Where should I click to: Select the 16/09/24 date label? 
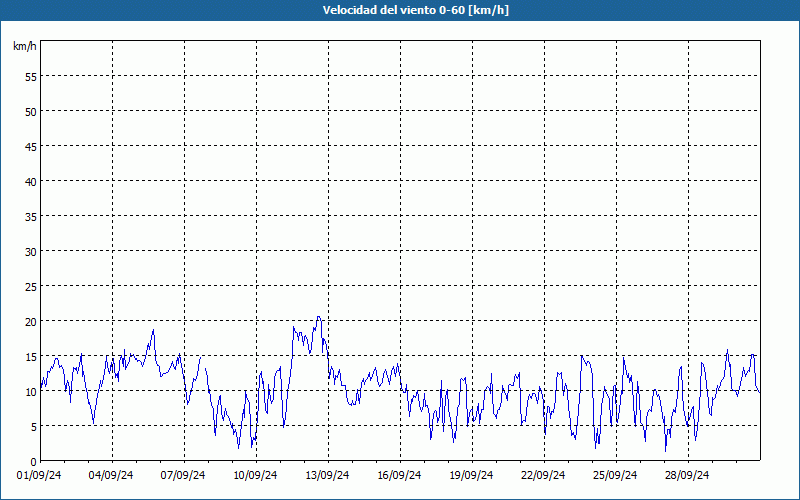coord(399,475)
